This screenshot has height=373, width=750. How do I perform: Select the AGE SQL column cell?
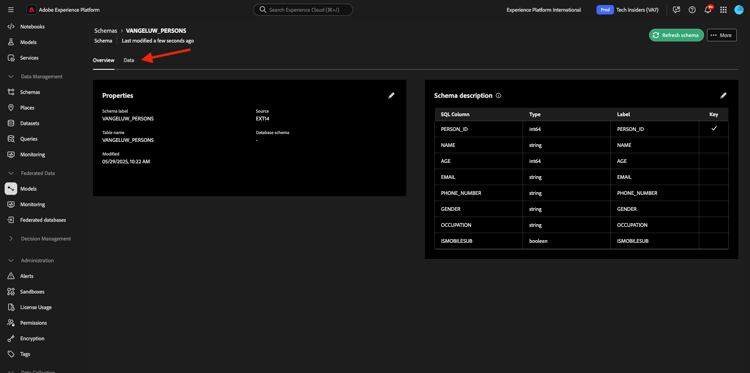point(478,161)
